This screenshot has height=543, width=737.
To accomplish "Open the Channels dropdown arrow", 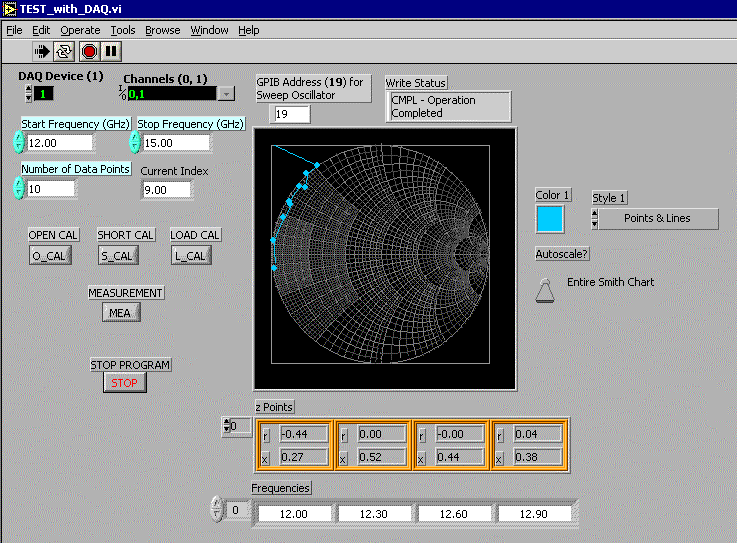I will point(226,93).
